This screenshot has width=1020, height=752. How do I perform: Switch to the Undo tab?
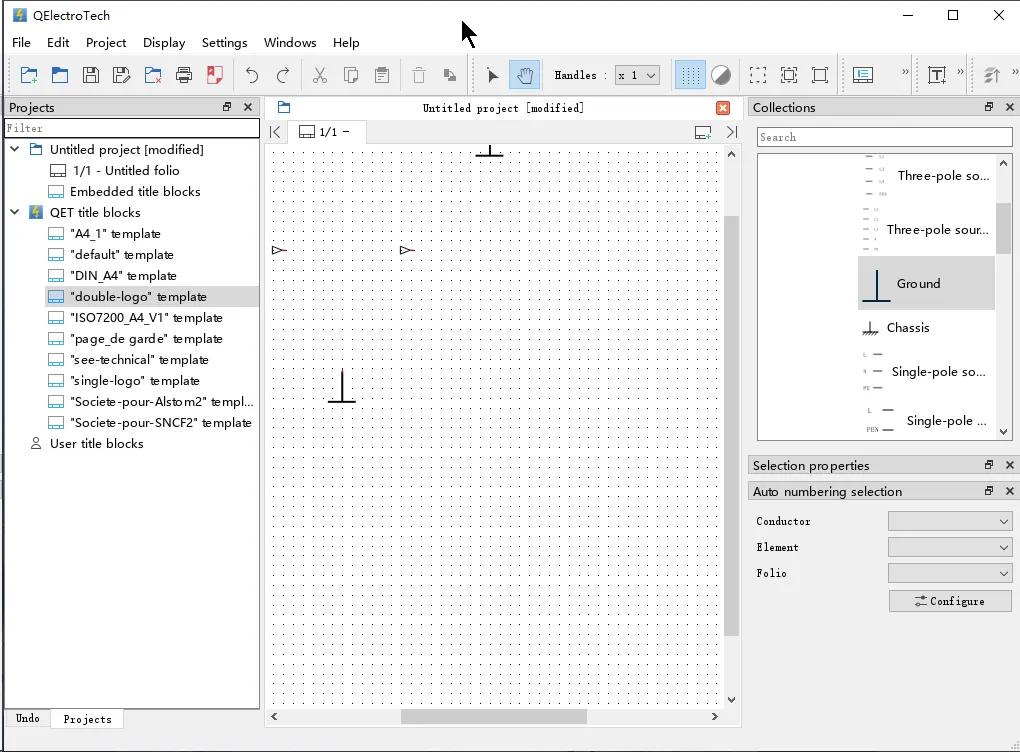(x=27, y=718)
